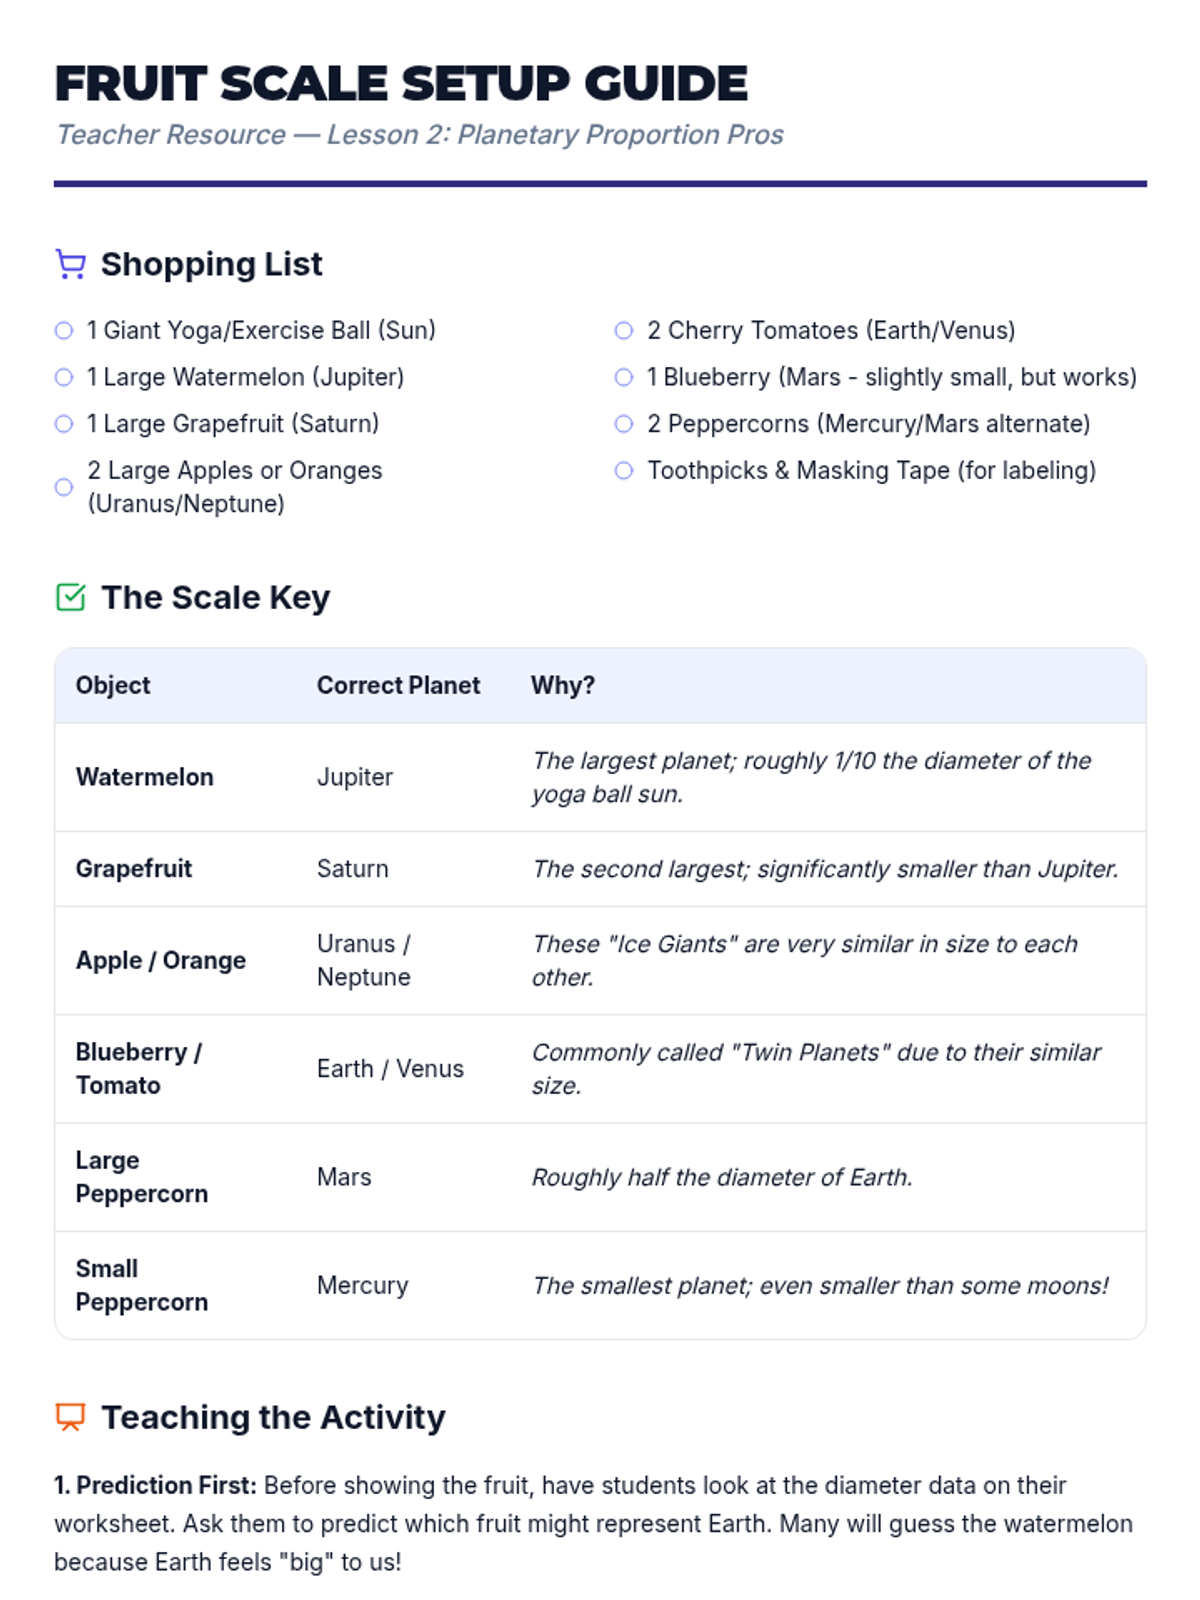The image size is (1200, 1600).
Task: Click the Why? column header
Action: point(563,686)
